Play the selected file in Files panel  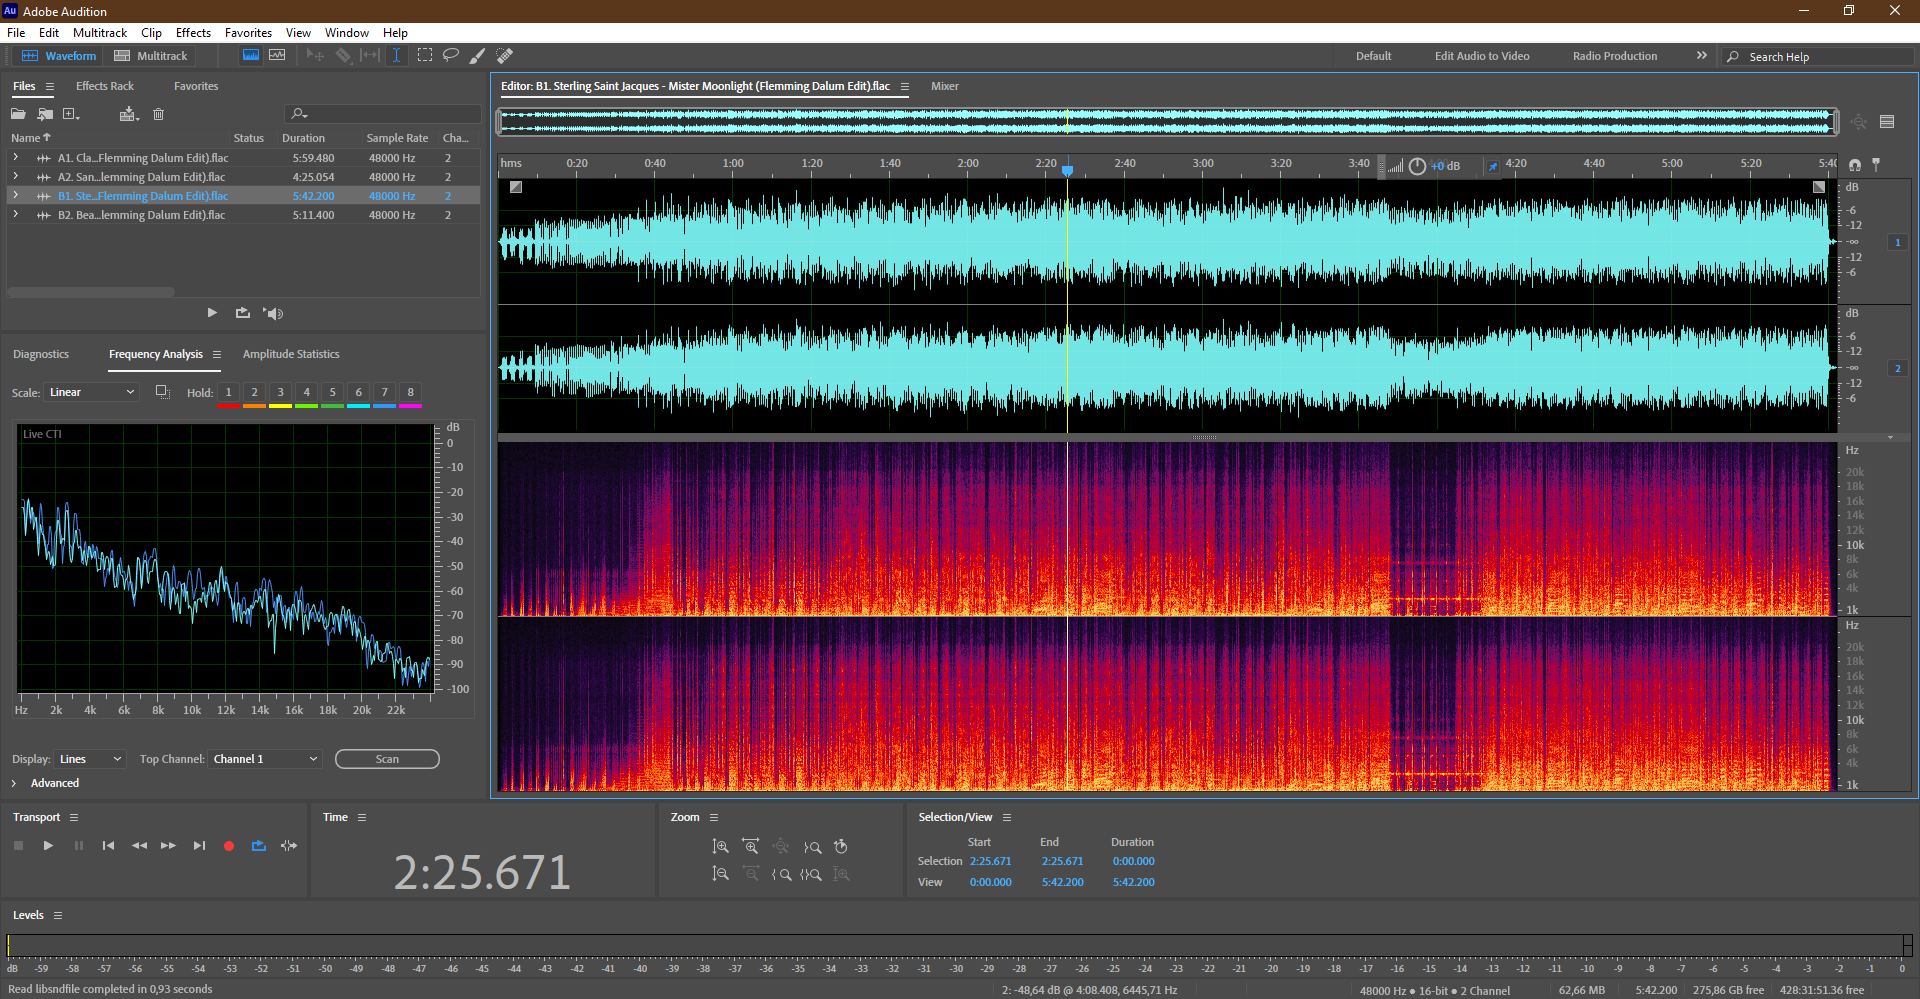click(212, 313)
